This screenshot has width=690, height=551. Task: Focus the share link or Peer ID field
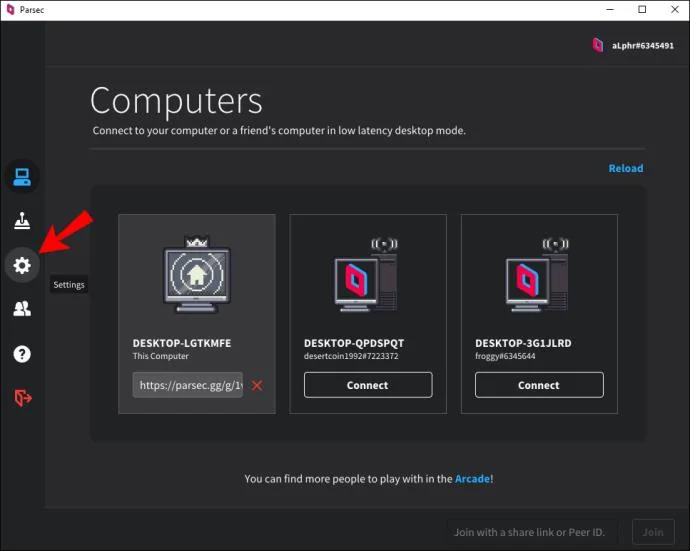[x=533, y=533]
